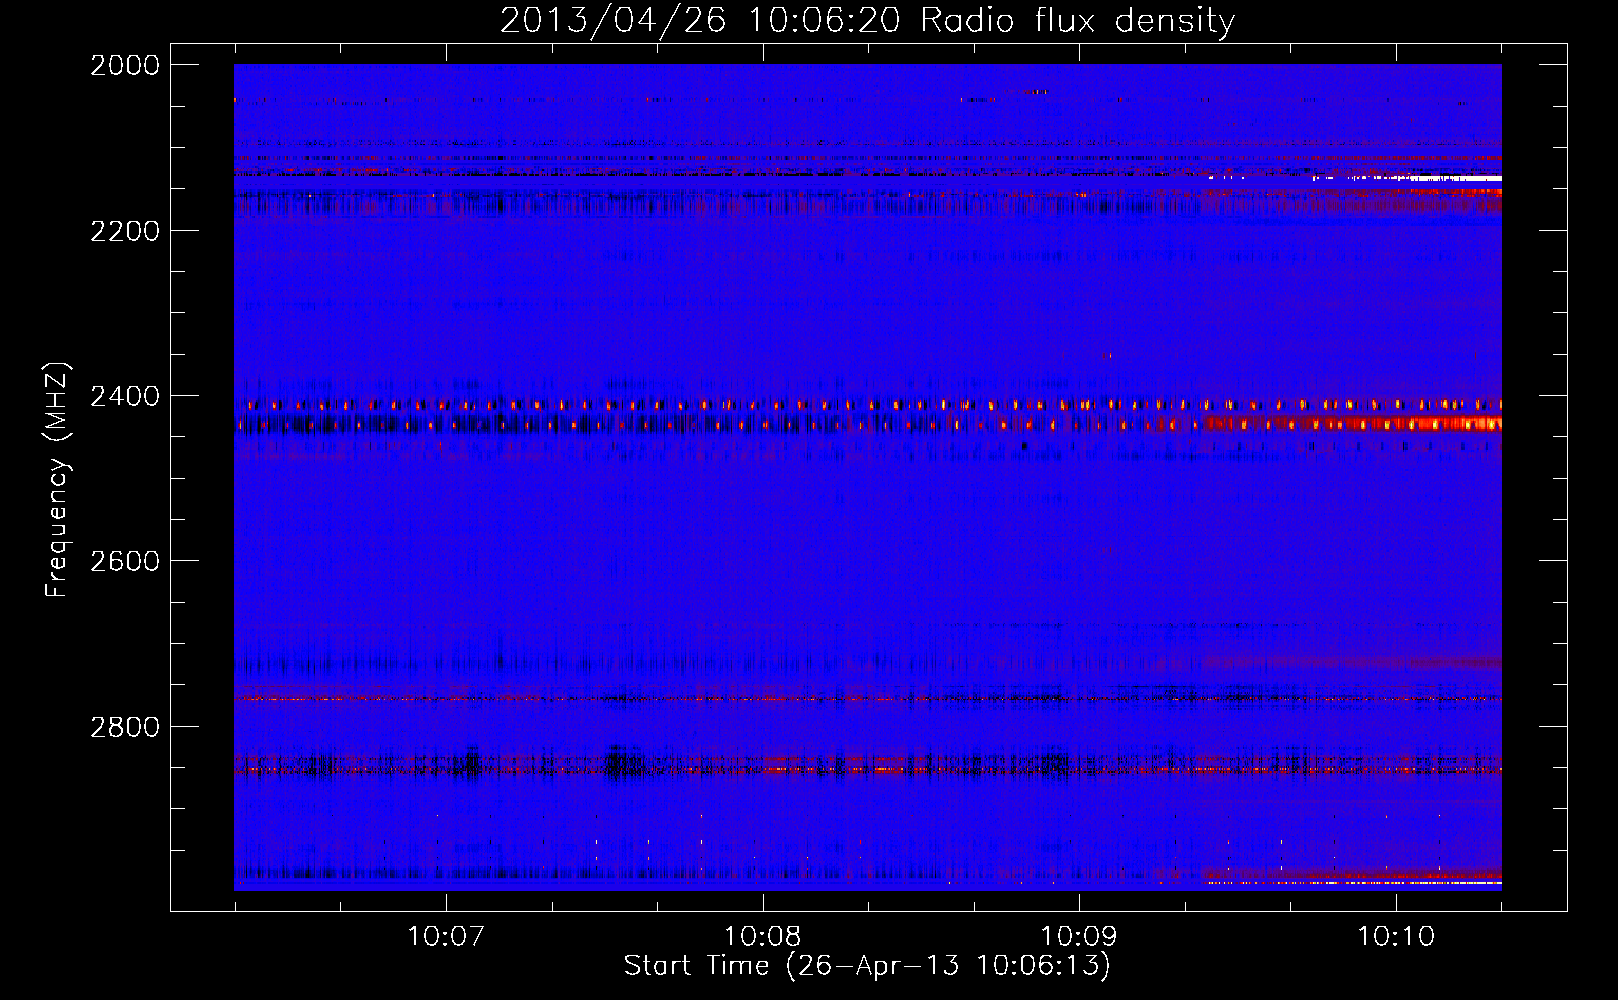Click the 10:07 time tick label
Screen dimensions: 1618x1000
point(446,936)
